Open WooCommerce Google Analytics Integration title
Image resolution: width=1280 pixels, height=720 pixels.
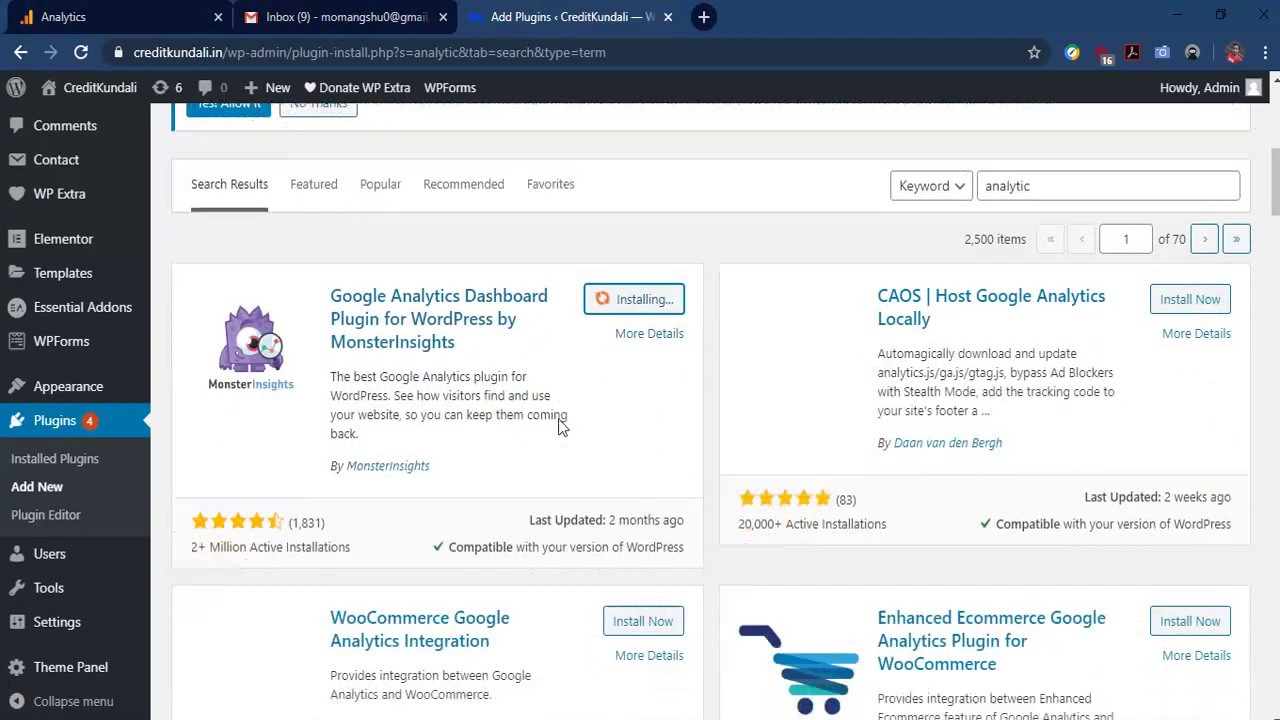click(x=420, y=630)
